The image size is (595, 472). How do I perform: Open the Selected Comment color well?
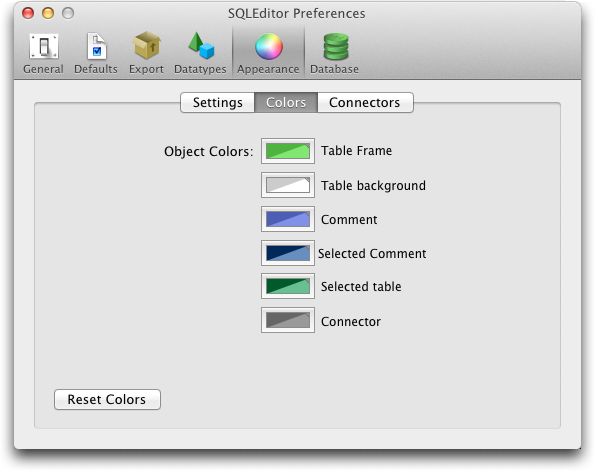coord(288,253)
